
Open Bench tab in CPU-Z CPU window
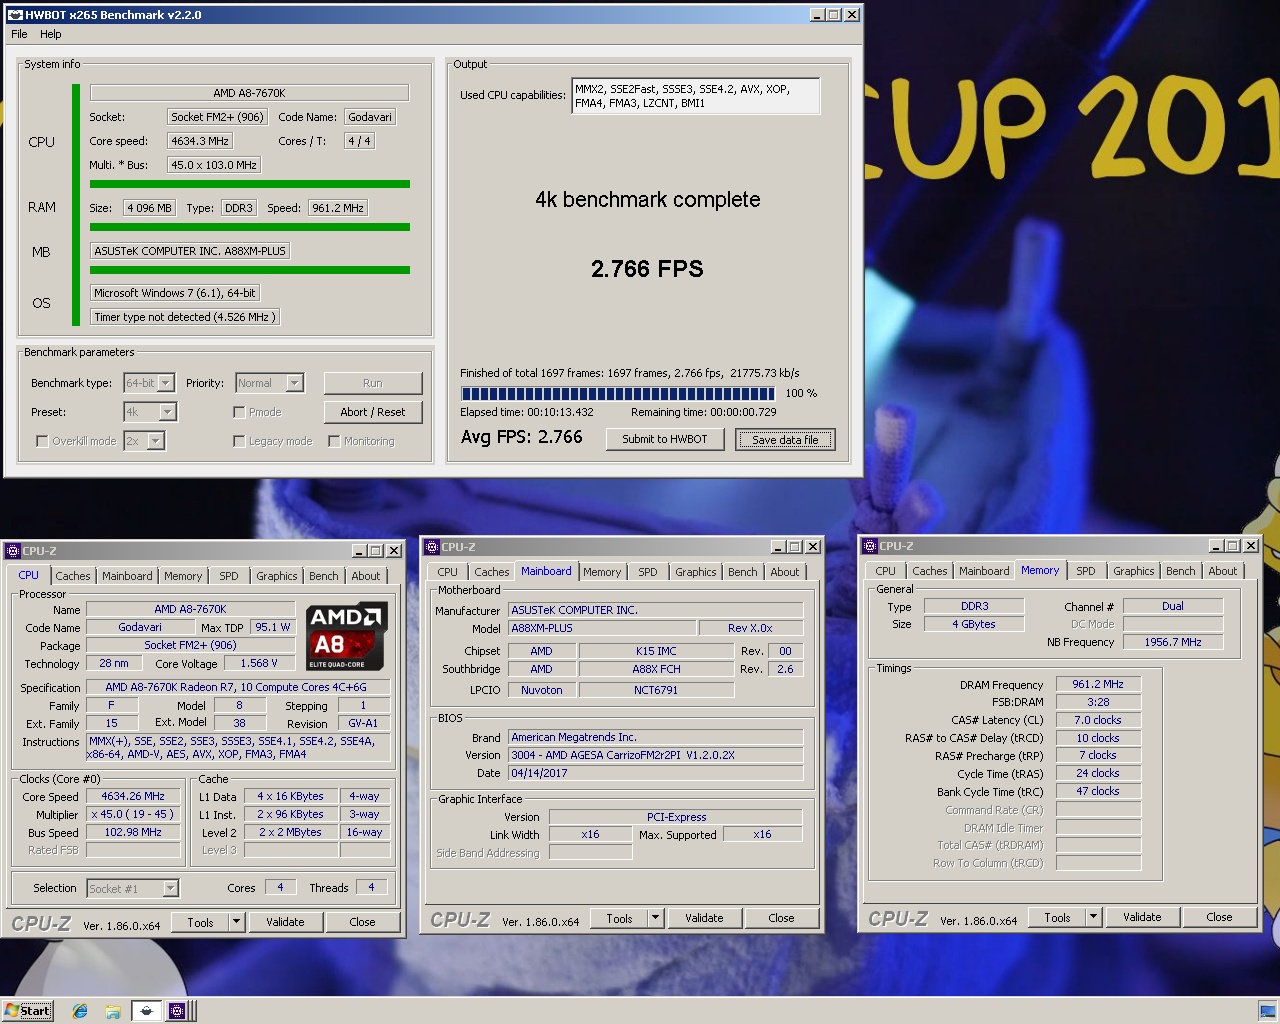(323, 576)
